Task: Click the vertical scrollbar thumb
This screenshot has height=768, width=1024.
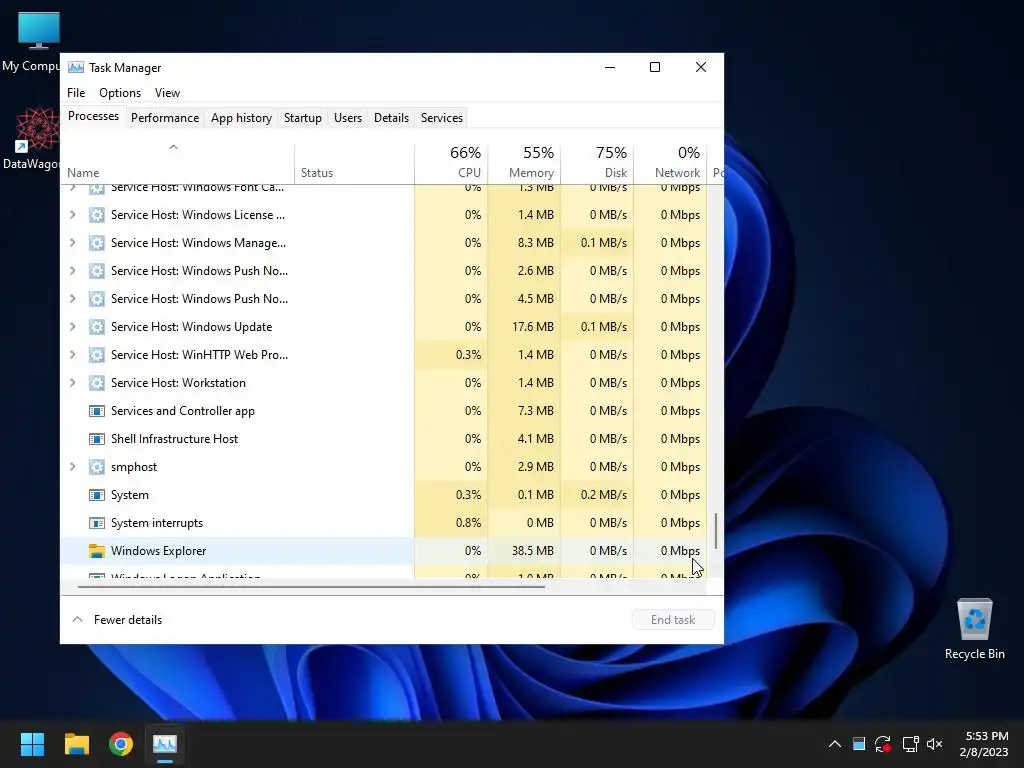Action: tap(716, 530)
